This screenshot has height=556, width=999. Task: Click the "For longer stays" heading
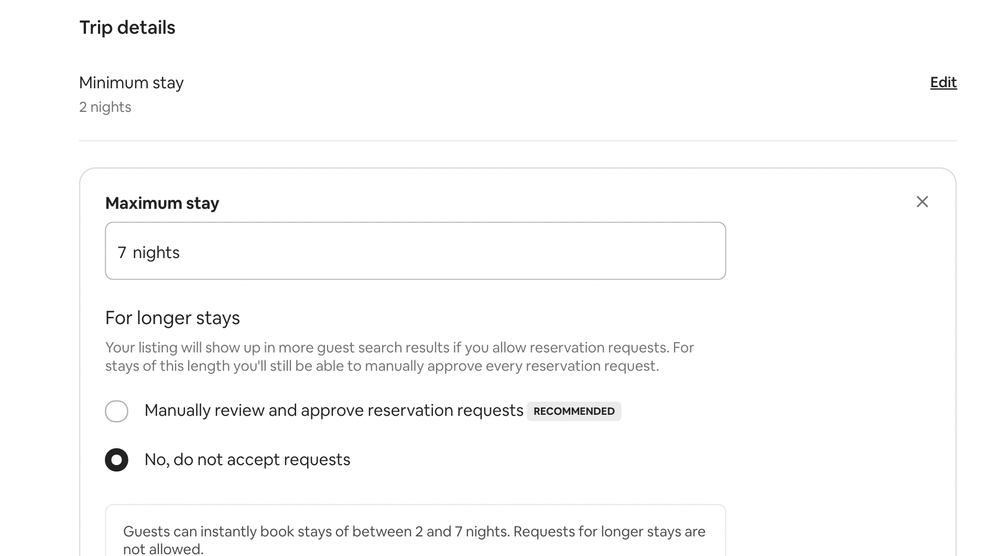[x=172, y=318]
